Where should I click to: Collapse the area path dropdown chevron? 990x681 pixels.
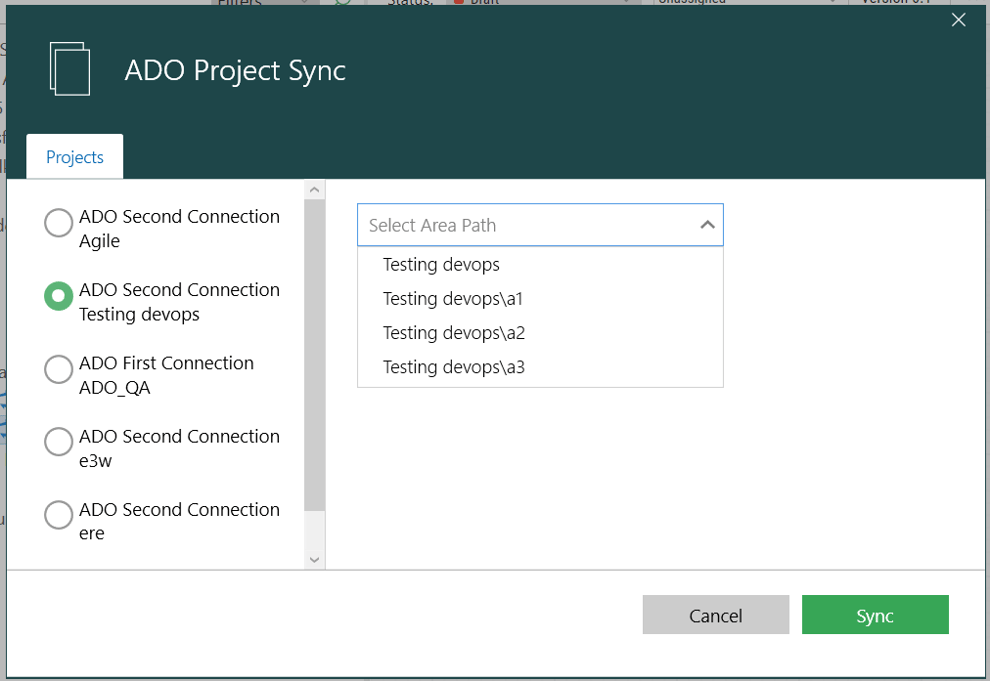705,223
